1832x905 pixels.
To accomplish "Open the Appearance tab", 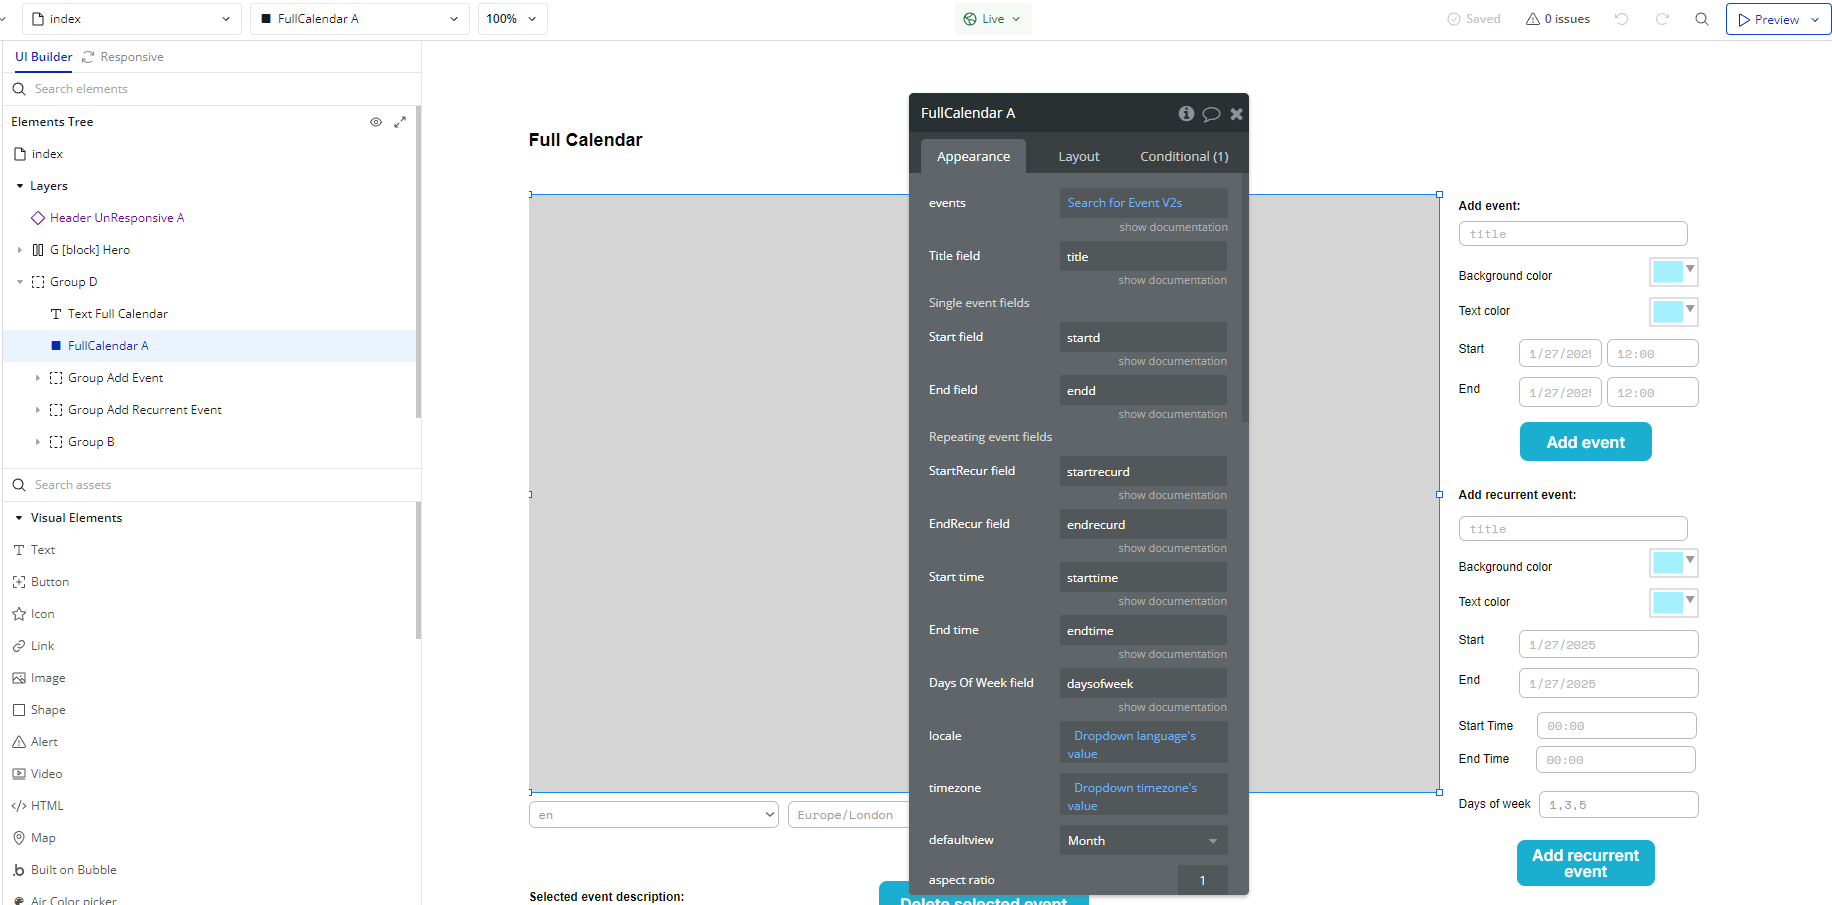I will point(973,157).
